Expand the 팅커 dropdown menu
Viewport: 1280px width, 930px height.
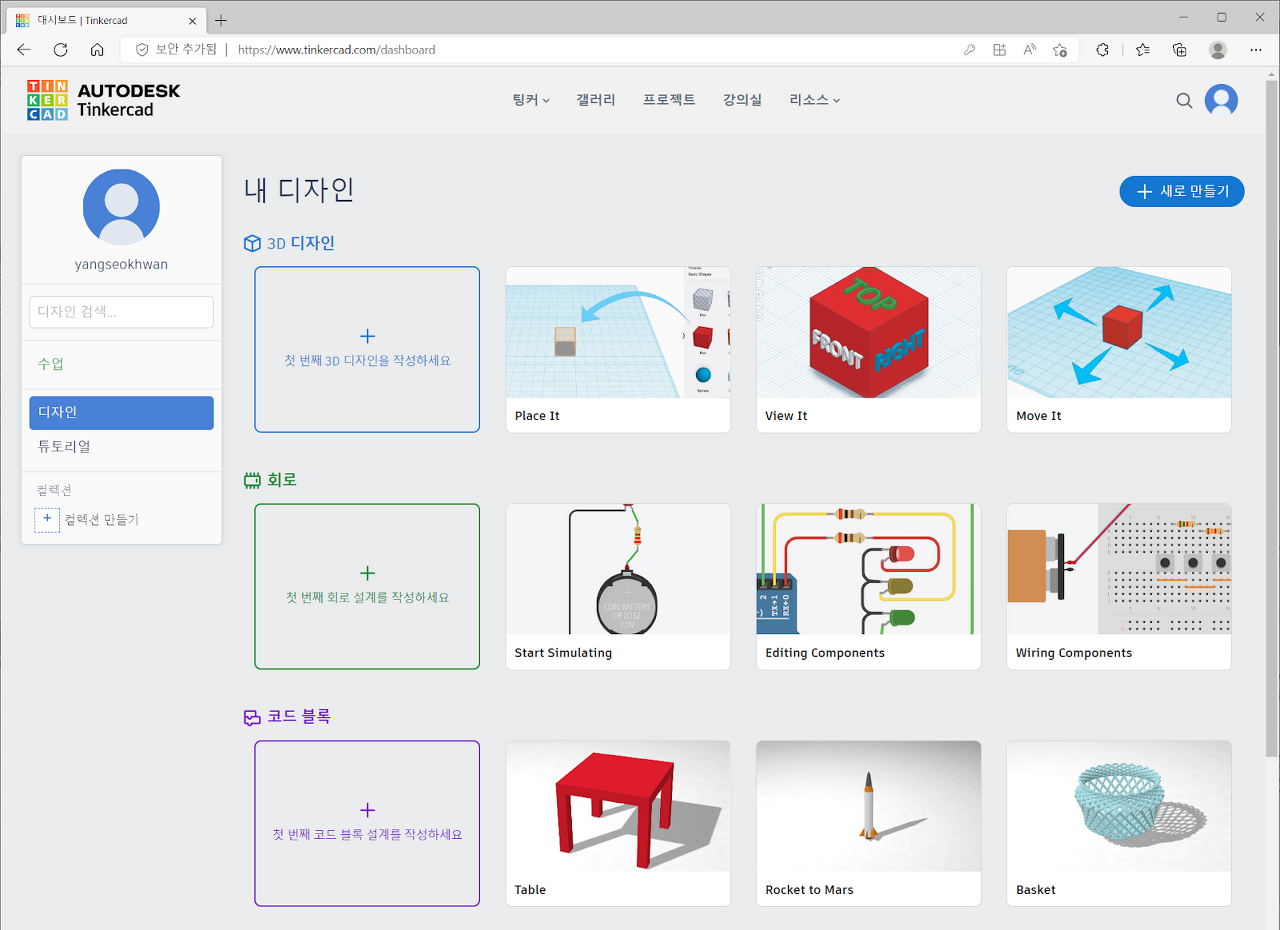click(531, 100)
